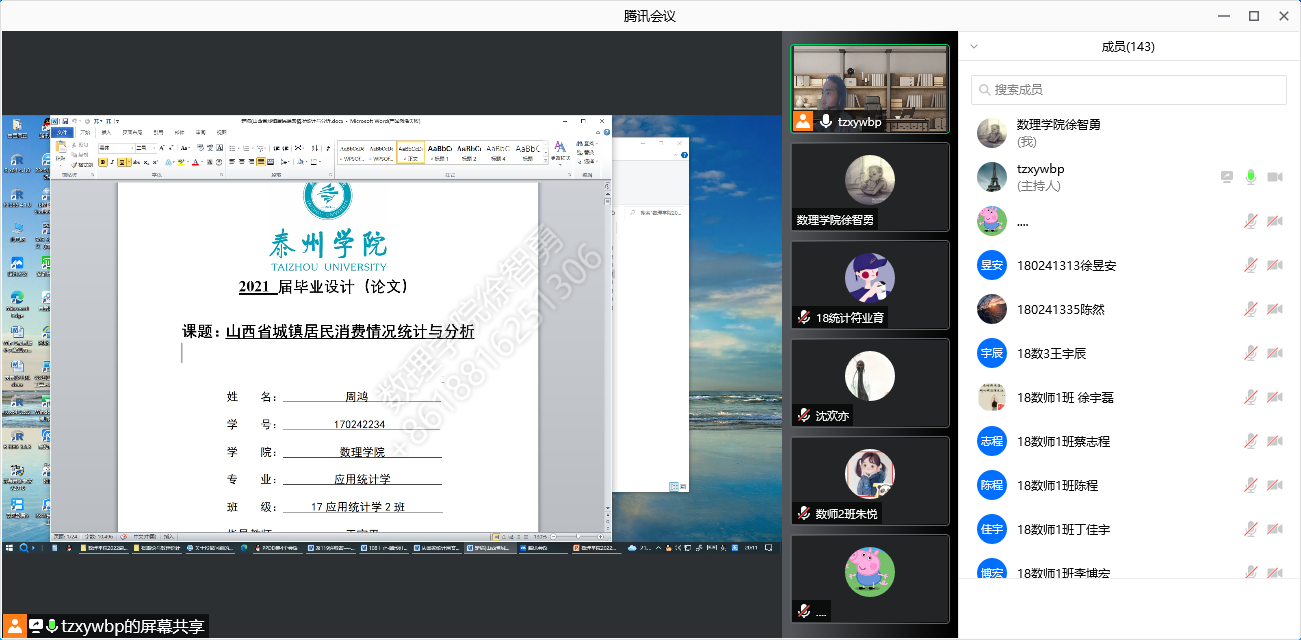This screenshot has height=640, width=1301.
Task: Select the 标题 1 heading style in Word
Action: [440, 152]
